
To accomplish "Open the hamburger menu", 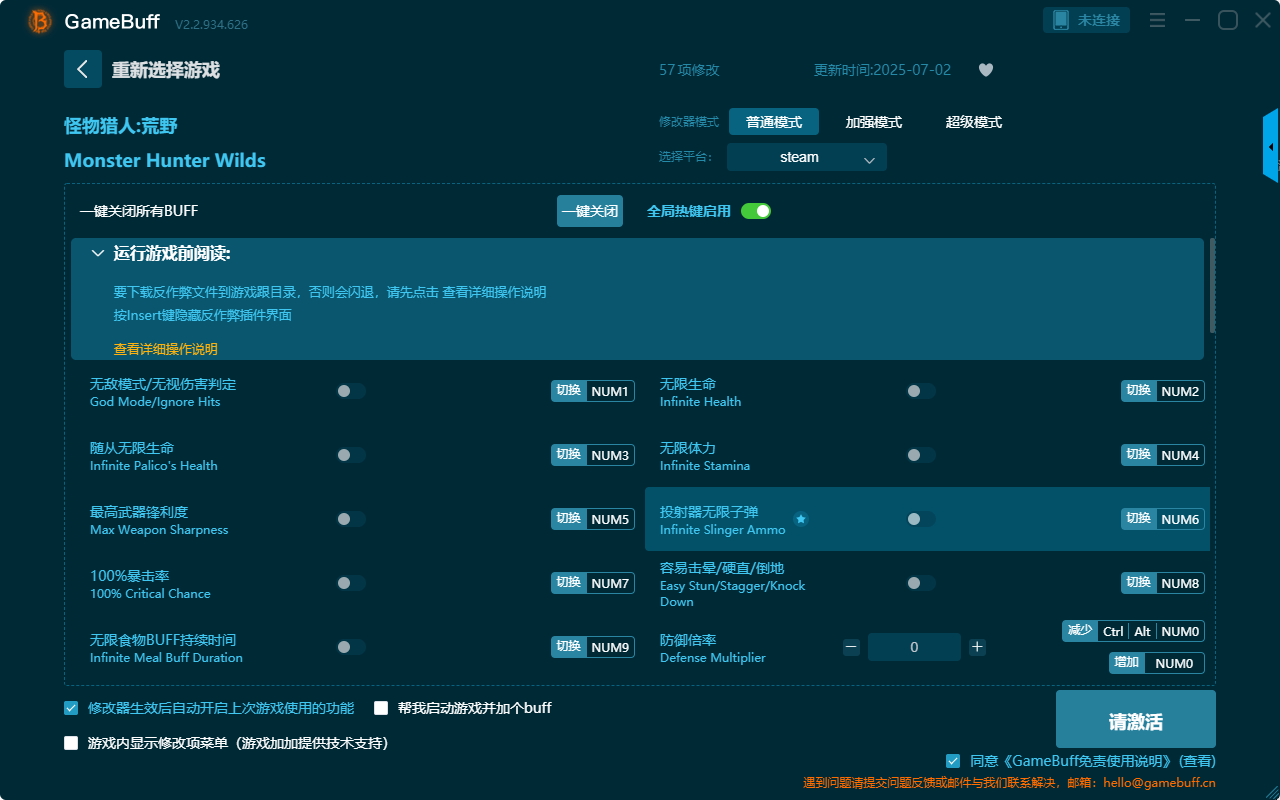I will point(1157,20).
